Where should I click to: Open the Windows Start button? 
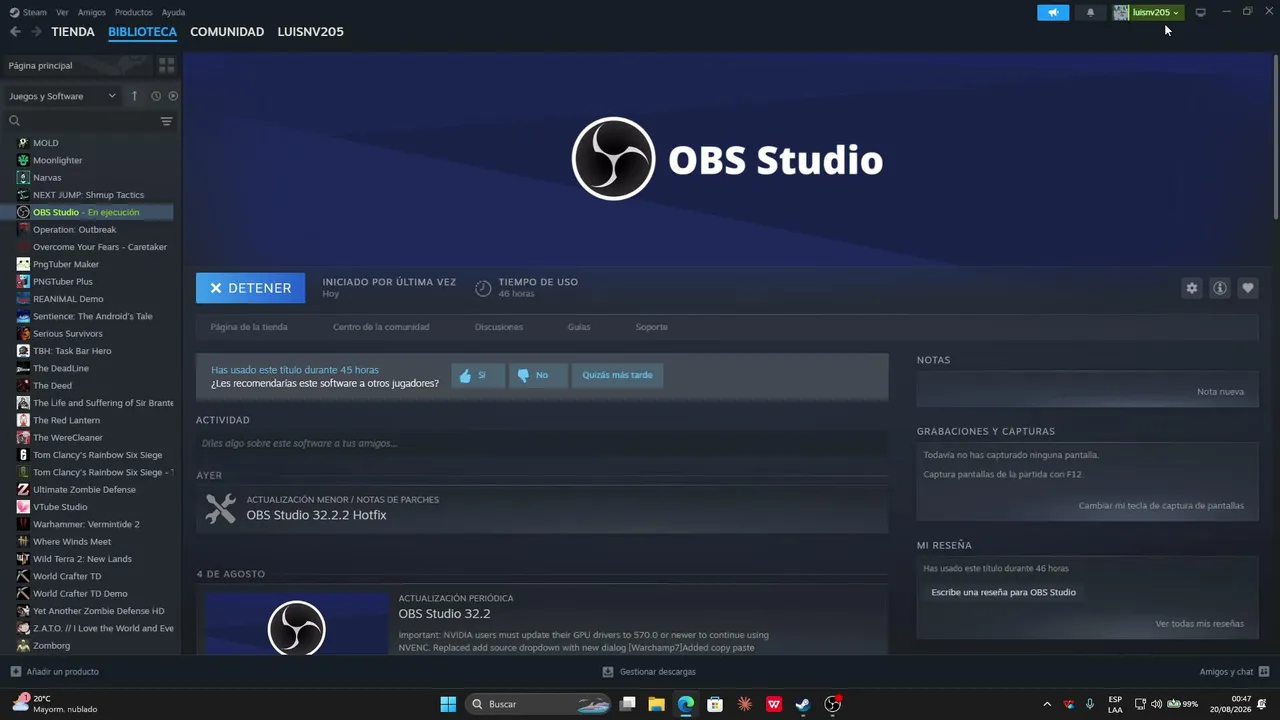tap(448, 704)
